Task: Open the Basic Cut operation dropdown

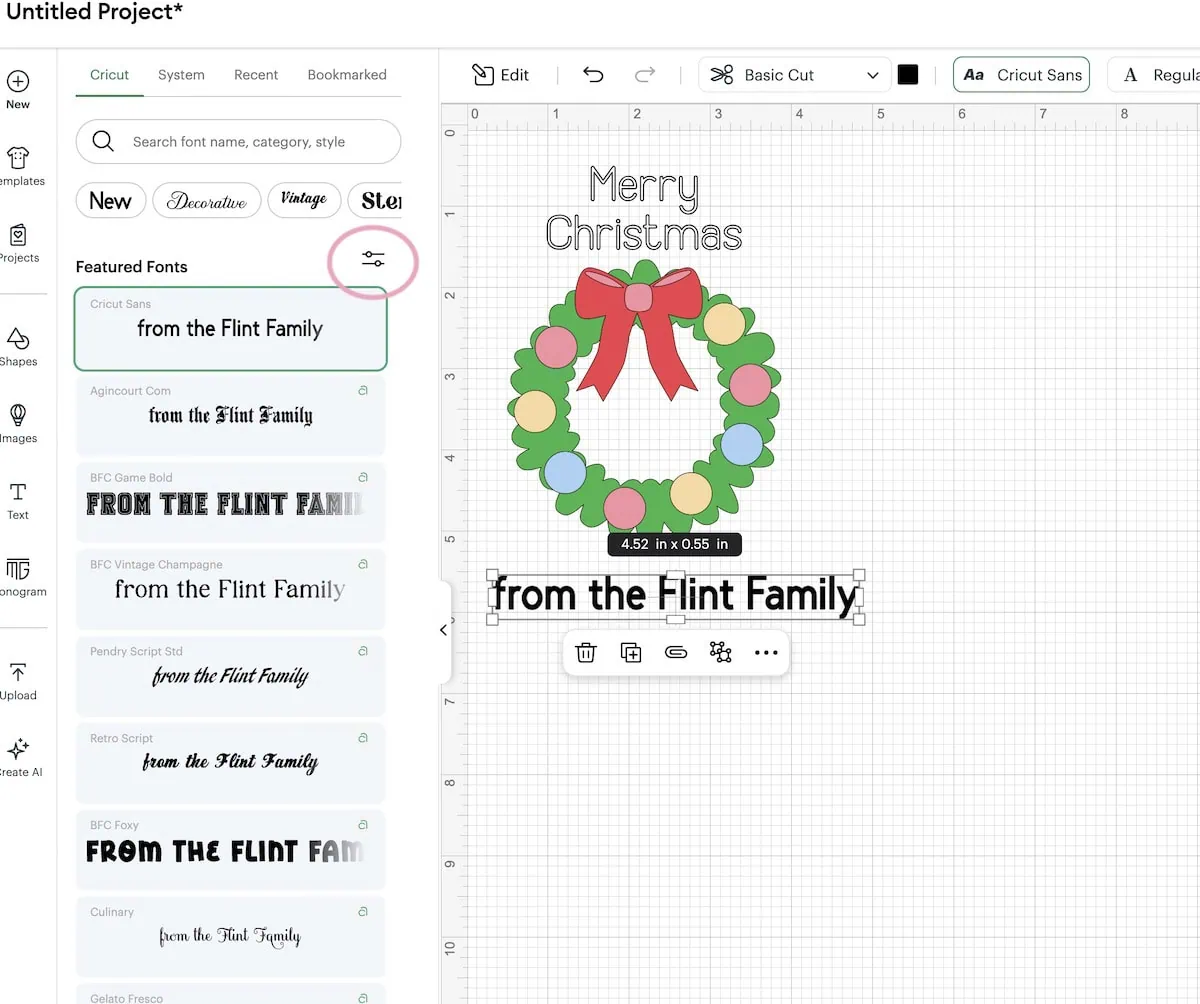Action: pyautogui.click(x=794, y=74)
